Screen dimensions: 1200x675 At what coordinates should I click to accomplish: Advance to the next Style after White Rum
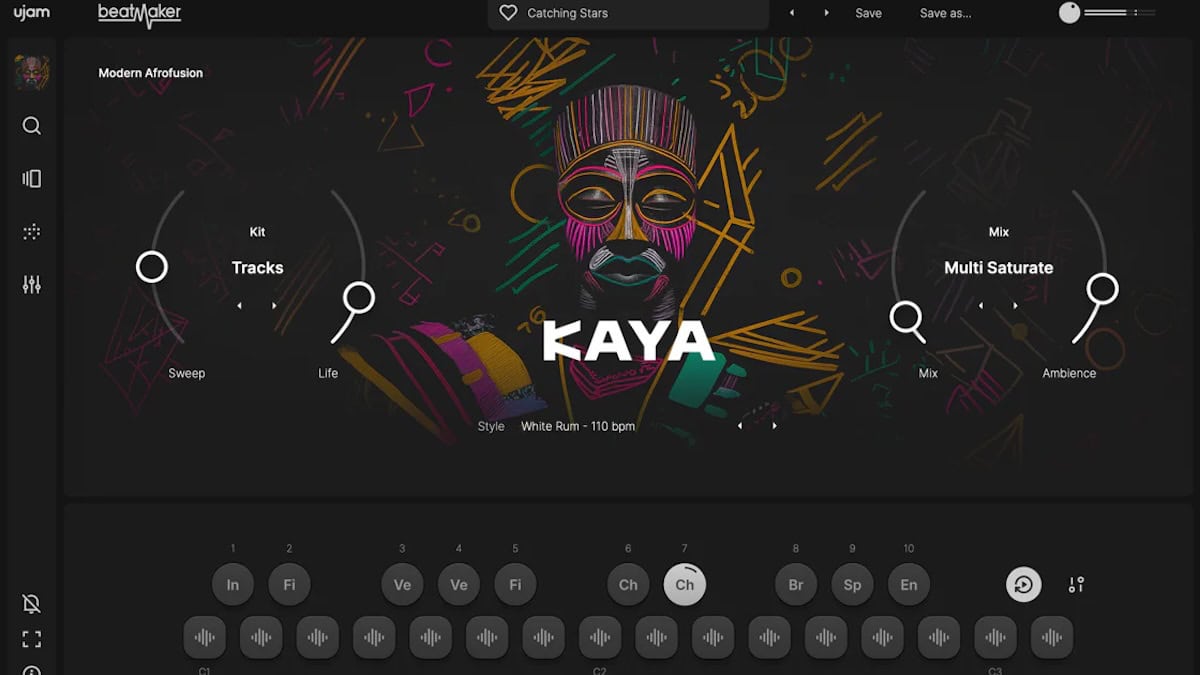tap(774, 426)
